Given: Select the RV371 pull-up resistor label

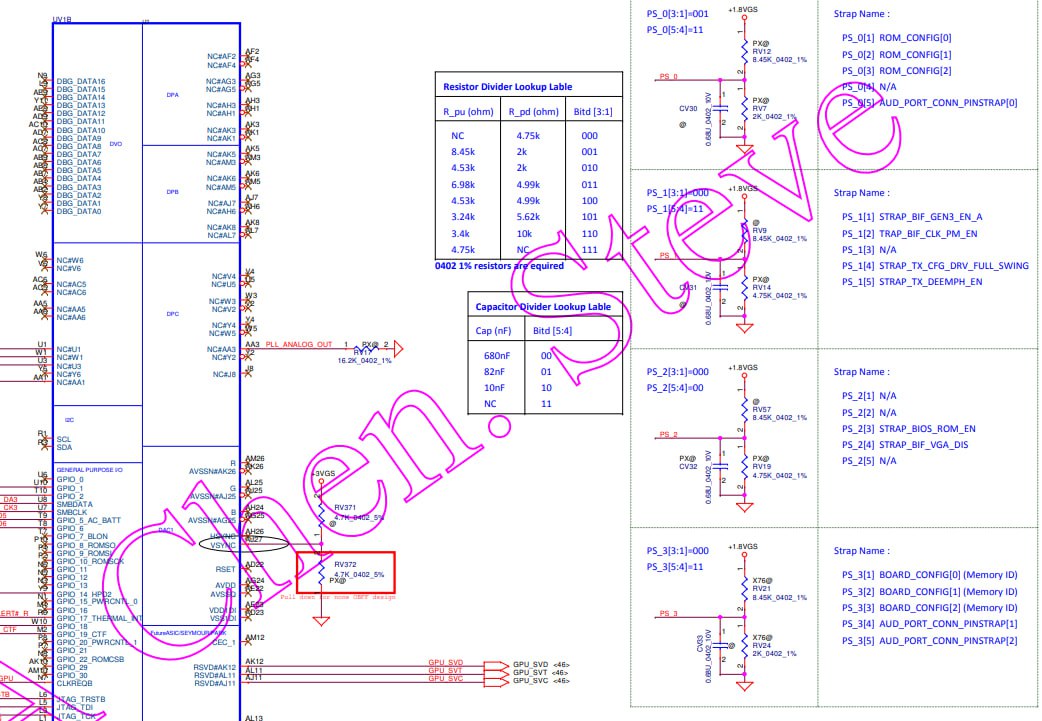Looking at the screenshot, I should 345,508.
